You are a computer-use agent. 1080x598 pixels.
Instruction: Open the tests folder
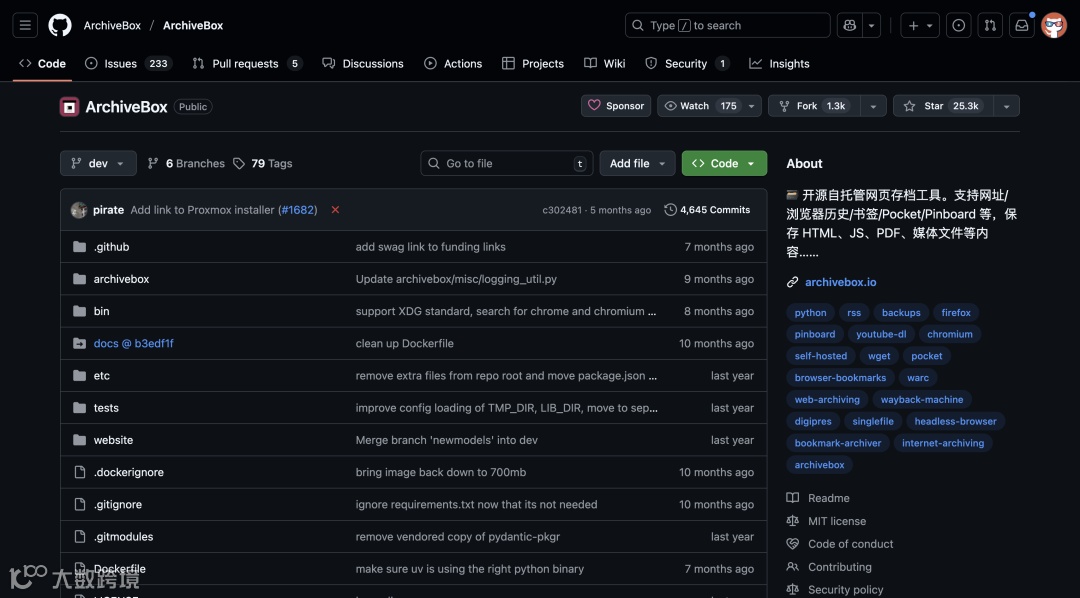(106, 408)
